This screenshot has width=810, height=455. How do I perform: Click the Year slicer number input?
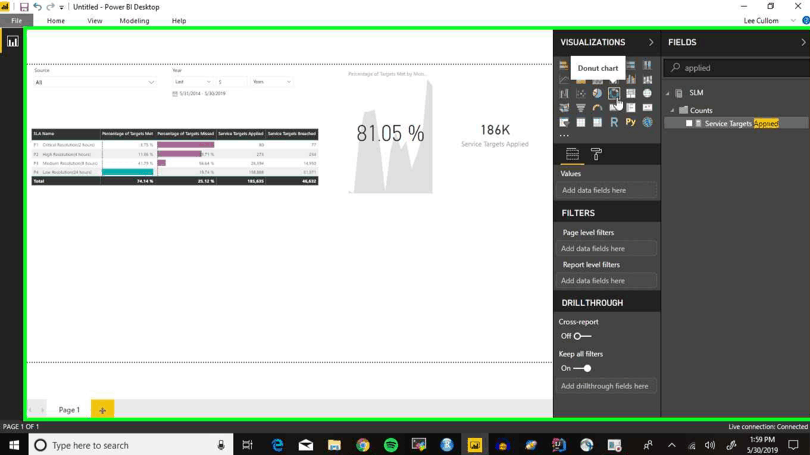pyautogui.click(x=231, y=82)
